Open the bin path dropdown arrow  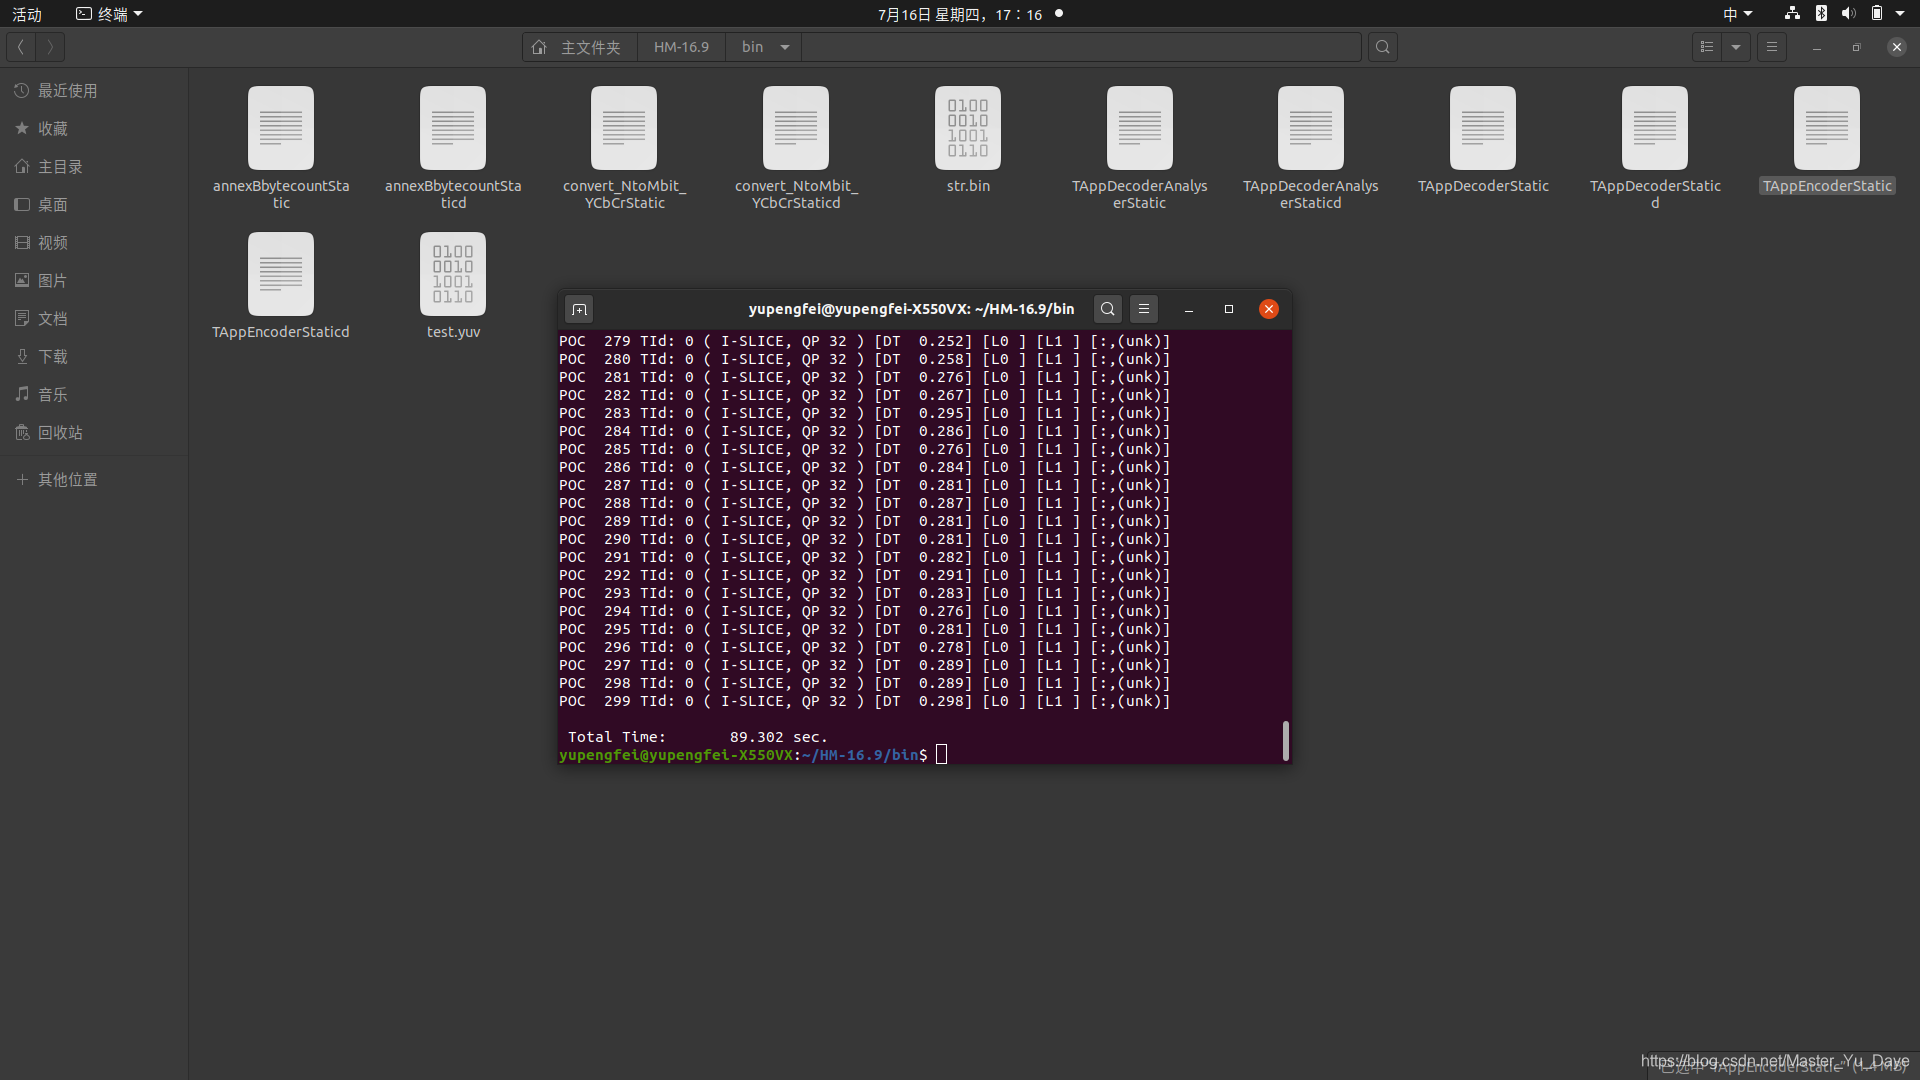(x=785, y=47)
